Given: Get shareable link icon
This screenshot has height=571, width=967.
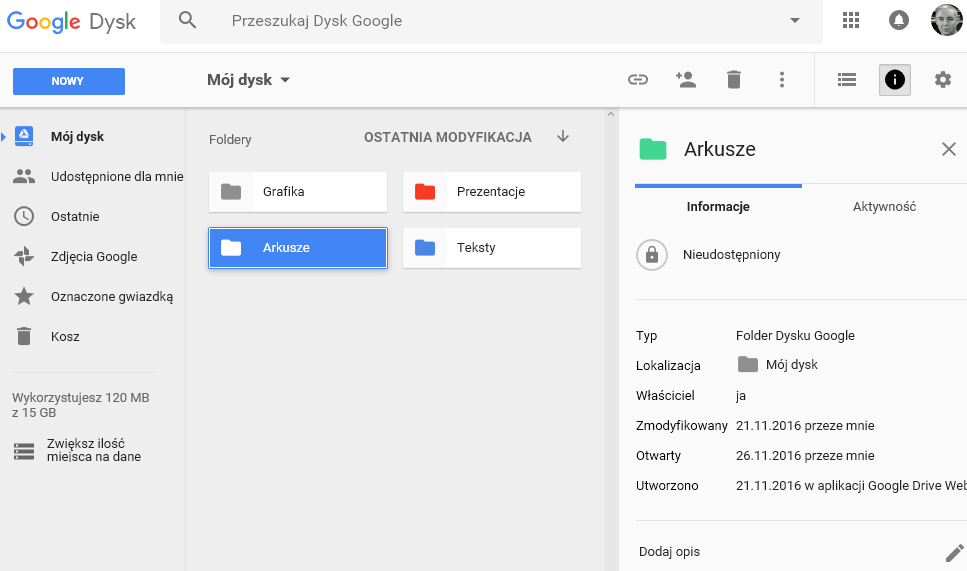Looking at the screenshot, I should pos(638,80).
